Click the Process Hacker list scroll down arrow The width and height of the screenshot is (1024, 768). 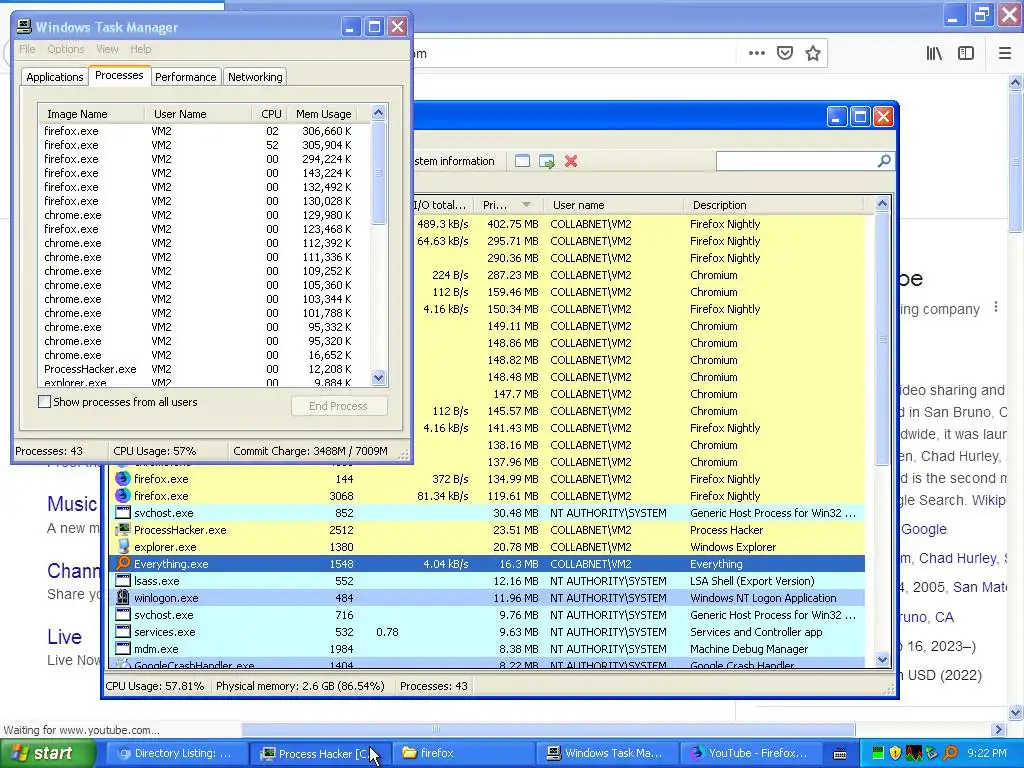[882, 660]
